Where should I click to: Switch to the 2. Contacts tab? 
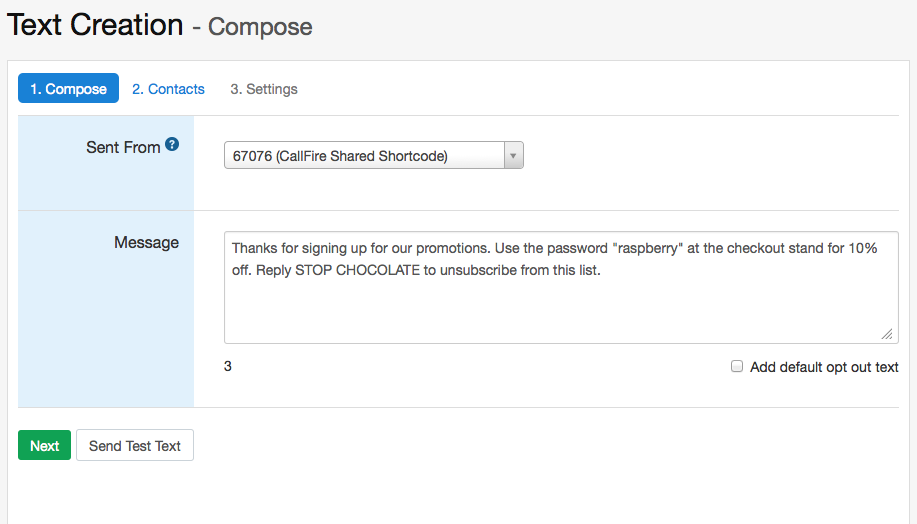pos(168,89)
